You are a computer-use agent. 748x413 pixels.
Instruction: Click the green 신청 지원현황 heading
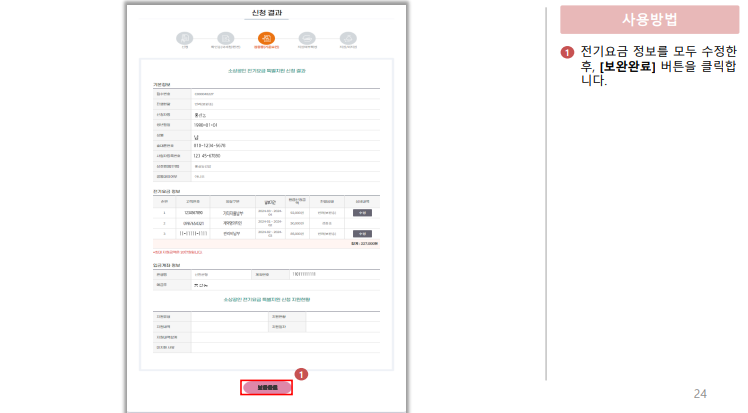click(267, 300)
